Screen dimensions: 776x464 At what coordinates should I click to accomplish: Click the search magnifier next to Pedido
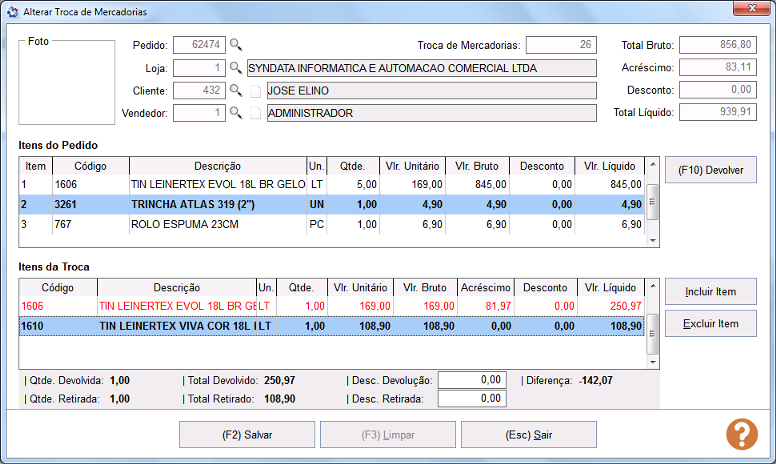tap(236, 45)
